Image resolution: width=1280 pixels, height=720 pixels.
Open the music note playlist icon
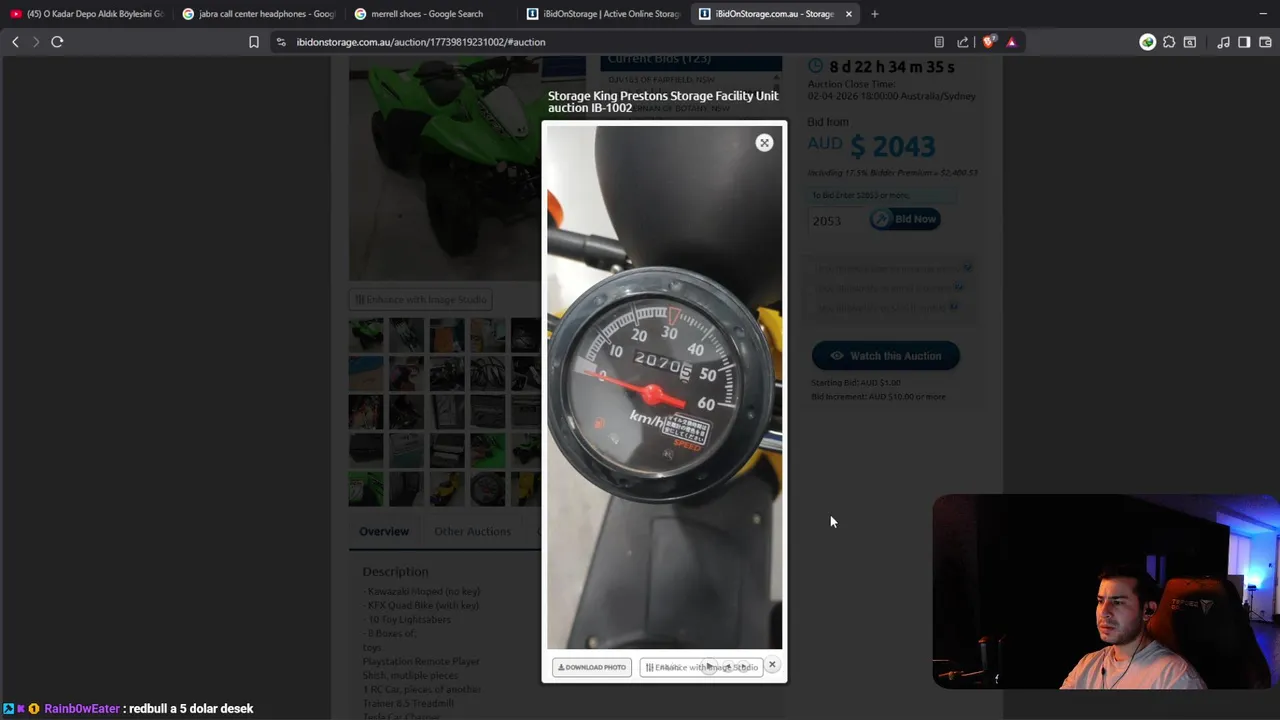point(1223,42)
